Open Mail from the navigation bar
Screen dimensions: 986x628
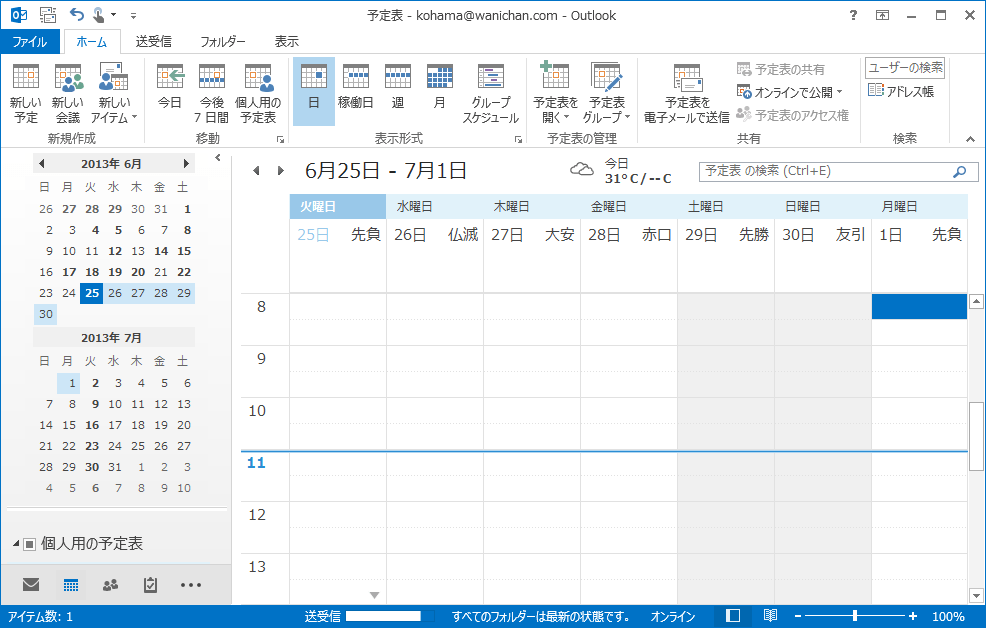[x=31, y=585]
